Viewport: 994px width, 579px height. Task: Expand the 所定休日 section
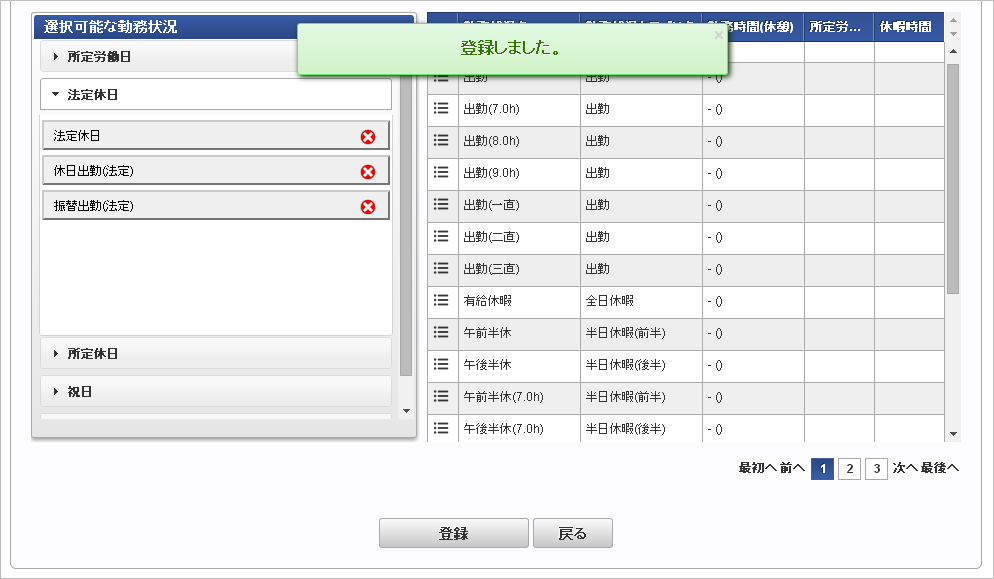(216, 353)
